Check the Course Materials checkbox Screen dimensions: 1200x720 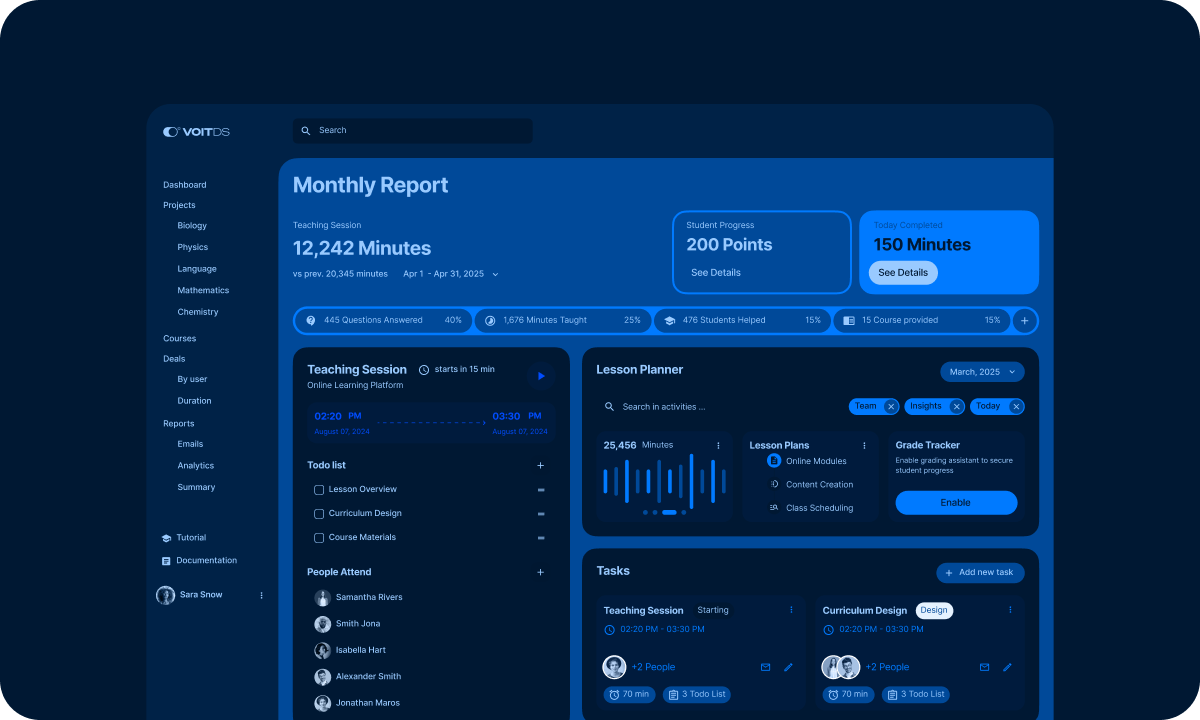tap(319, 538)
